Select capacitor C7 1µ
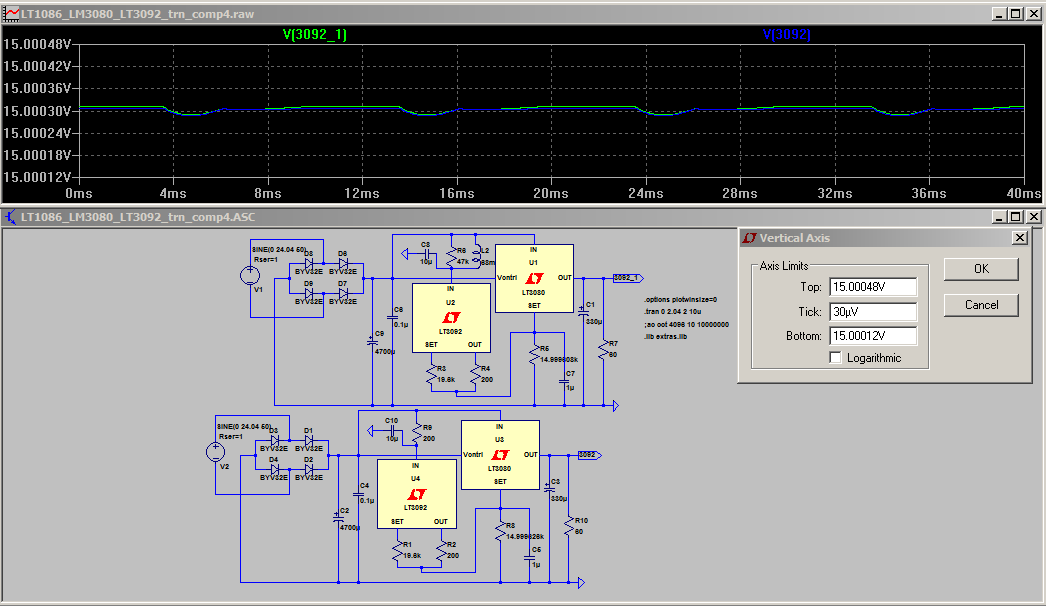The width and height of the screenshot is (1046, 606). [564, 382]
